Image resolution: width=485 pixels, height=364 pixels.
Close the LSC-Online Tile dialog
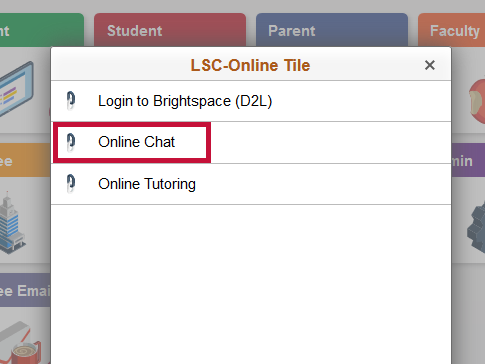click(430, 65)
